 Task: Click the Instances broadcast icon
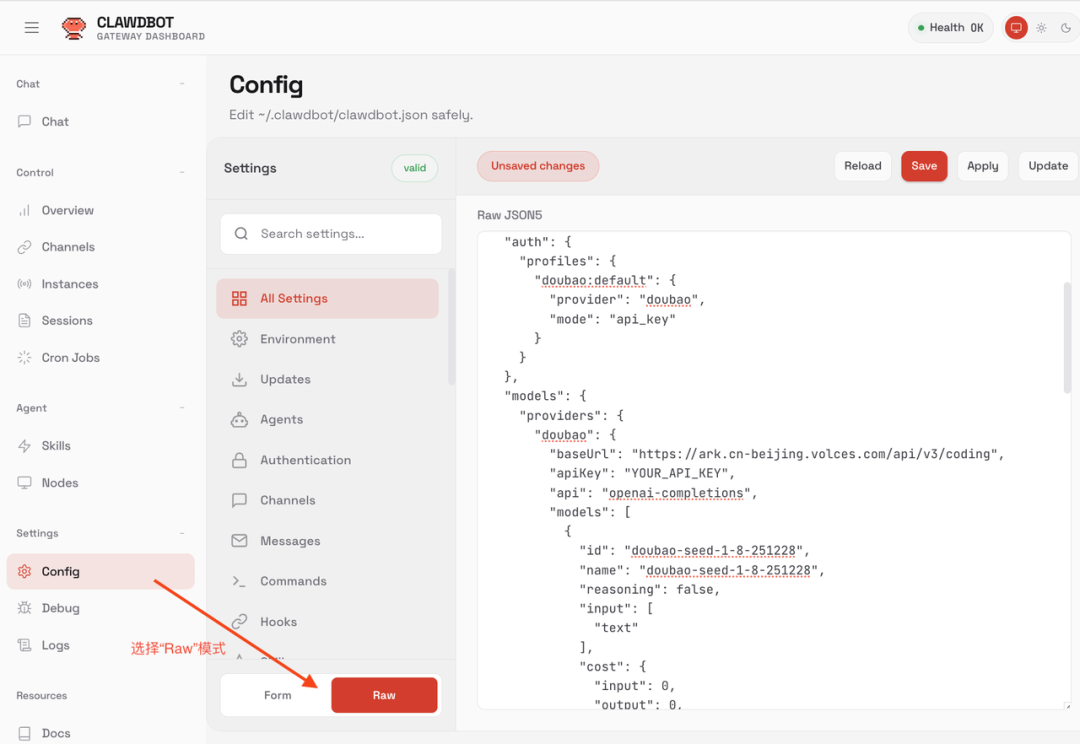pyautogui.click(x=24, y=284)
